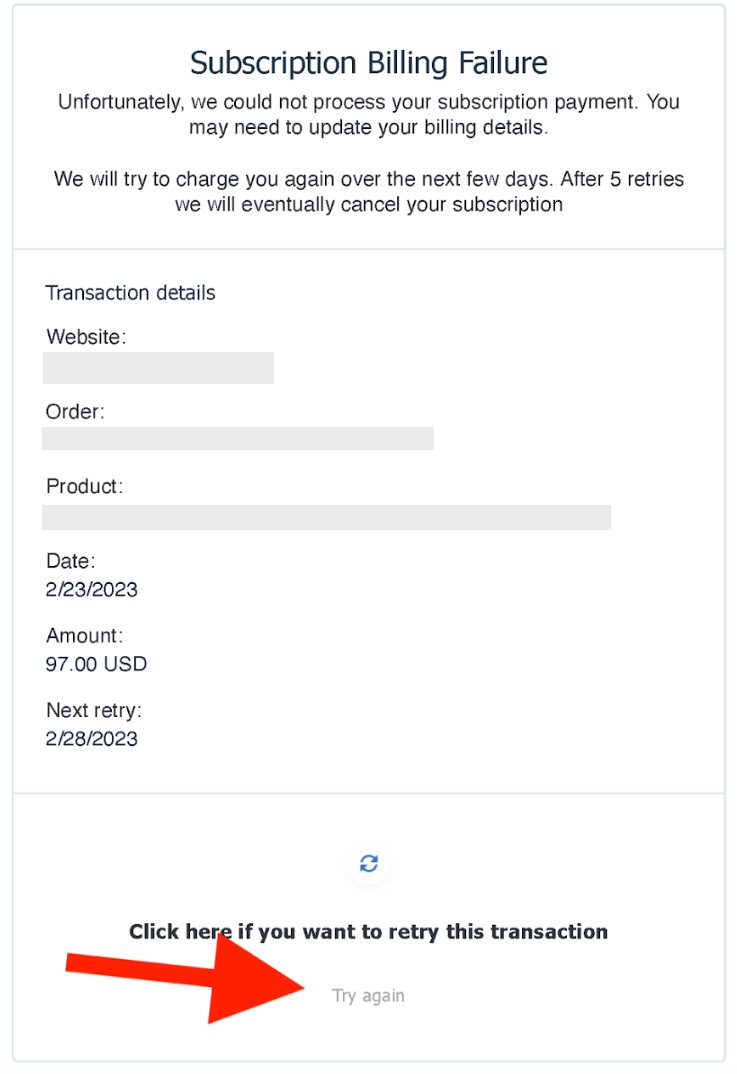Click the Product field label
Screen dimensions: 737x1074
click(x=84, y=487)
